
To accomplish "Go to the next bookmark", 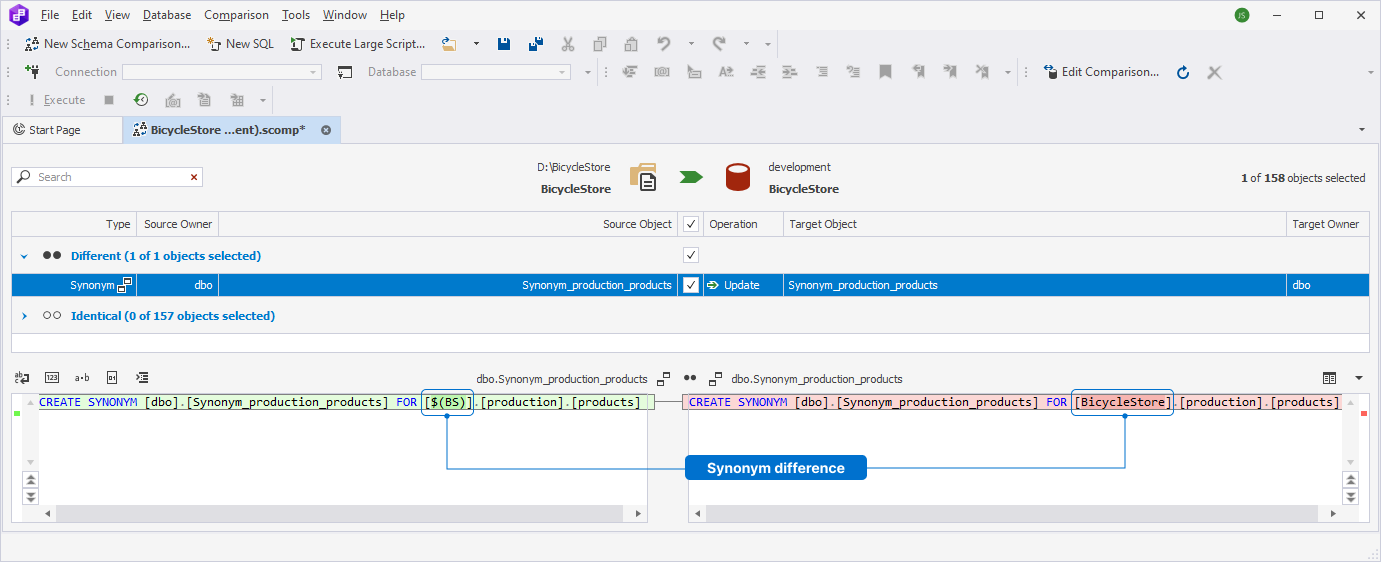I will pos(950,72).
